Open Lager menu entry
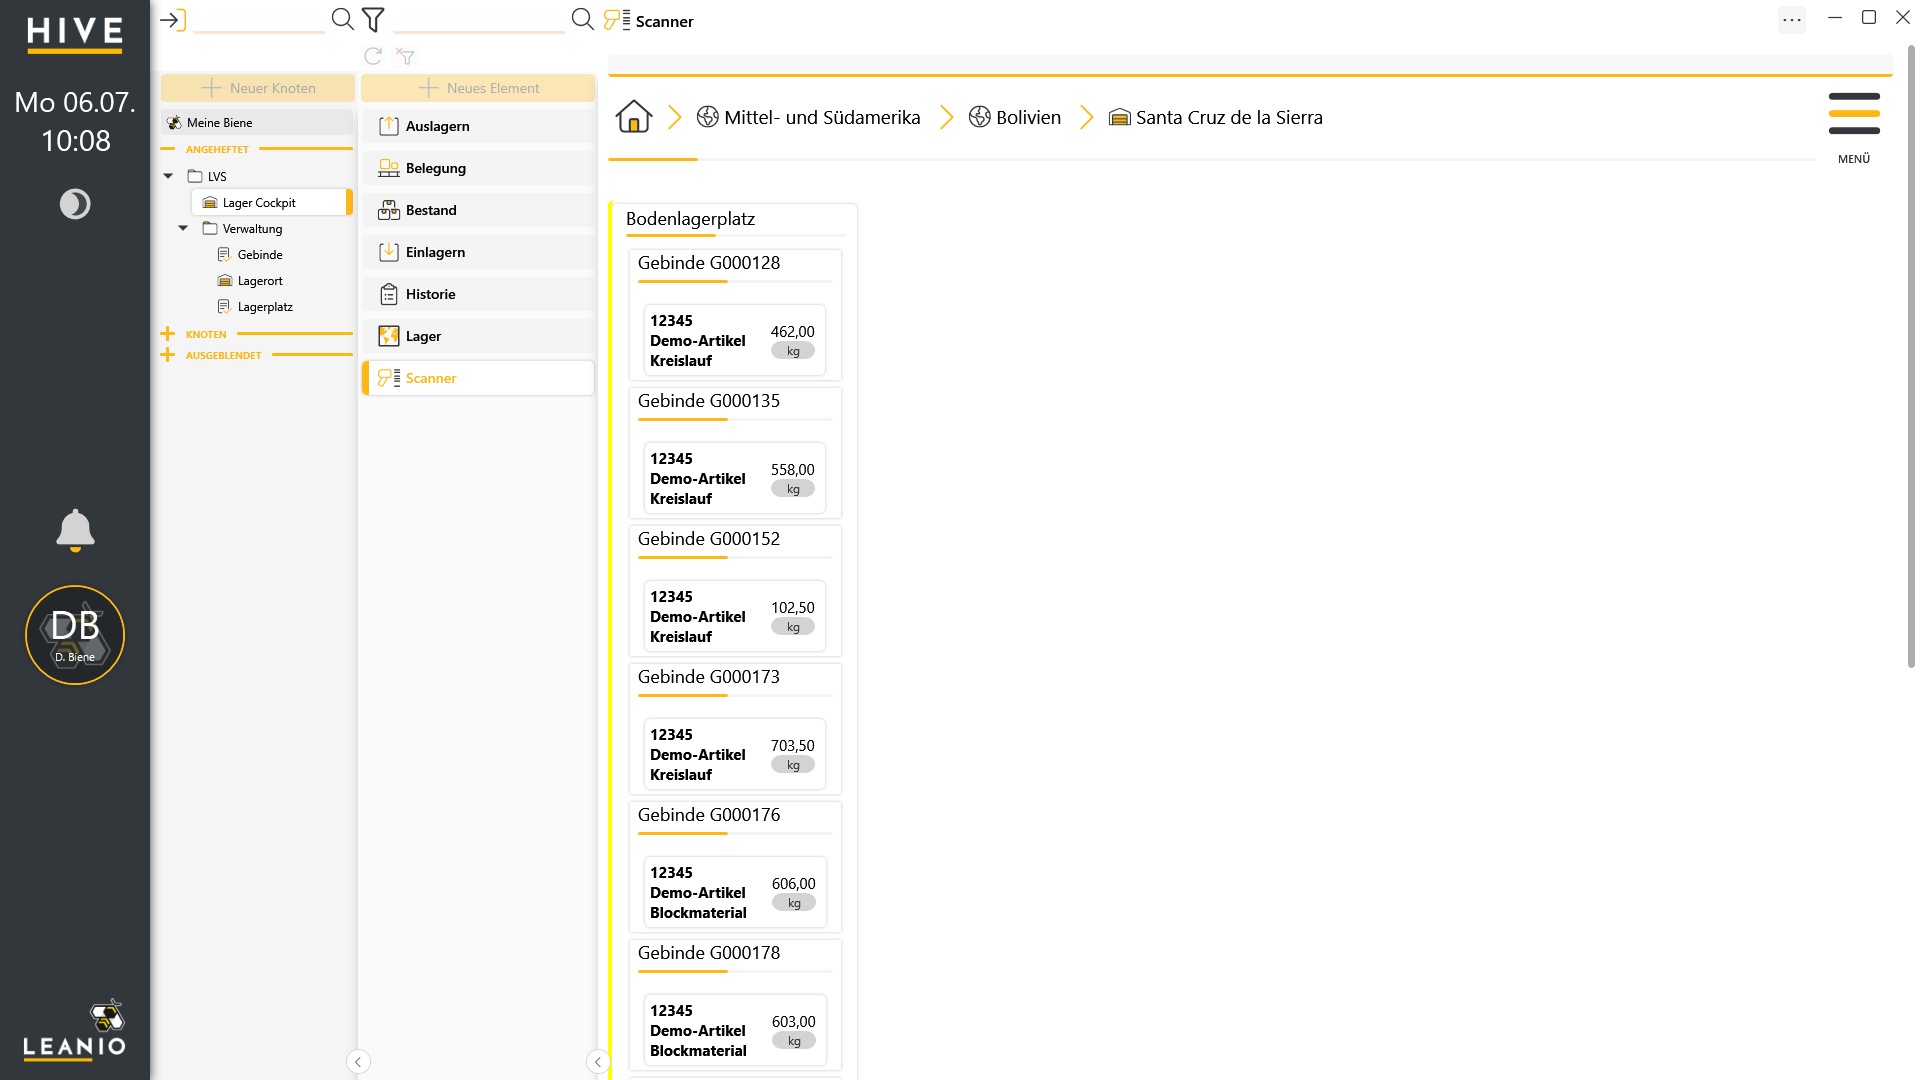The height and width of the screenshot is (1080, 1920). tap(478, 336)
